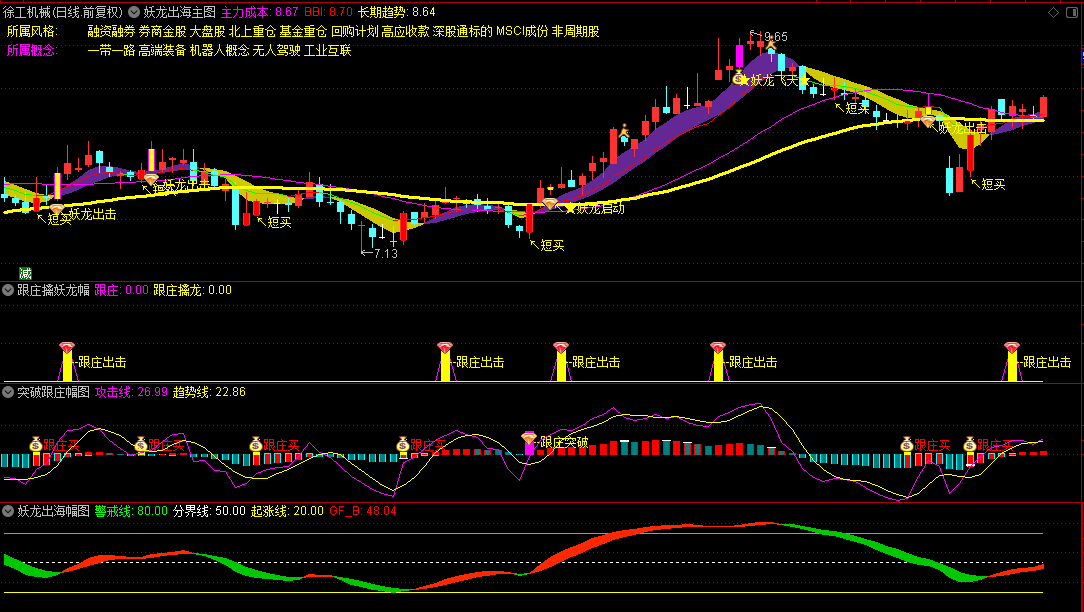This screenshot has height=612, width=1084.
Task: Click the 妖龙出海主图 indicator name
Action: [x=180, y=12]
